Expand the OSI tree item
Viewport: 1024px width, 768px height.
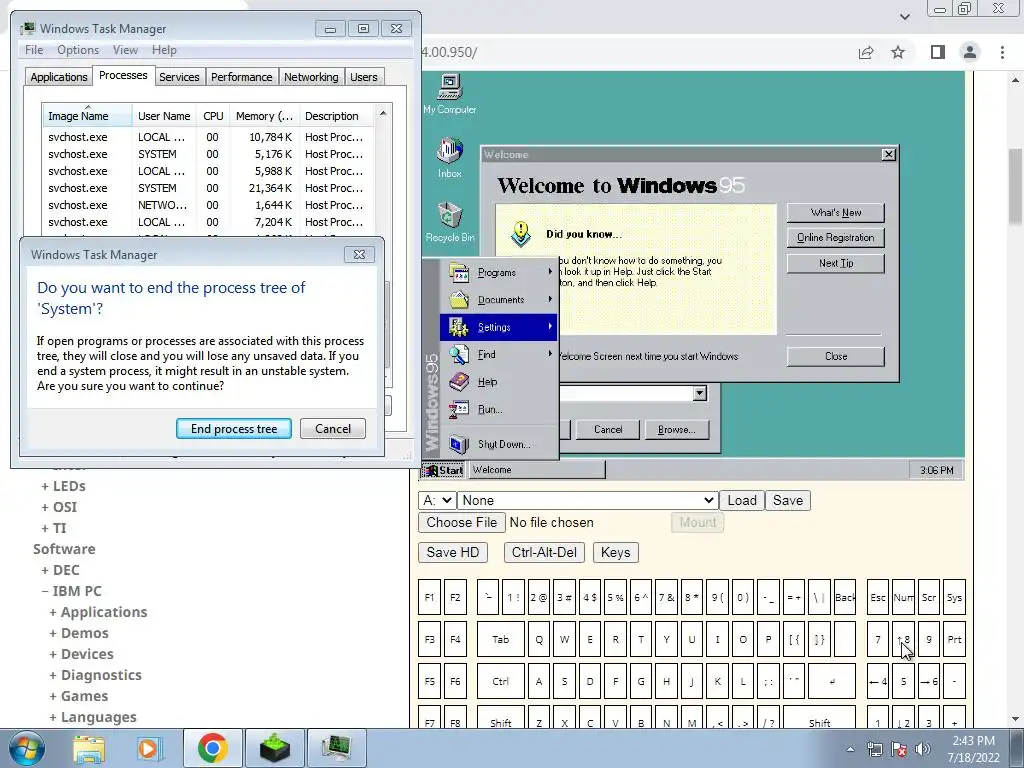[59, 507]
